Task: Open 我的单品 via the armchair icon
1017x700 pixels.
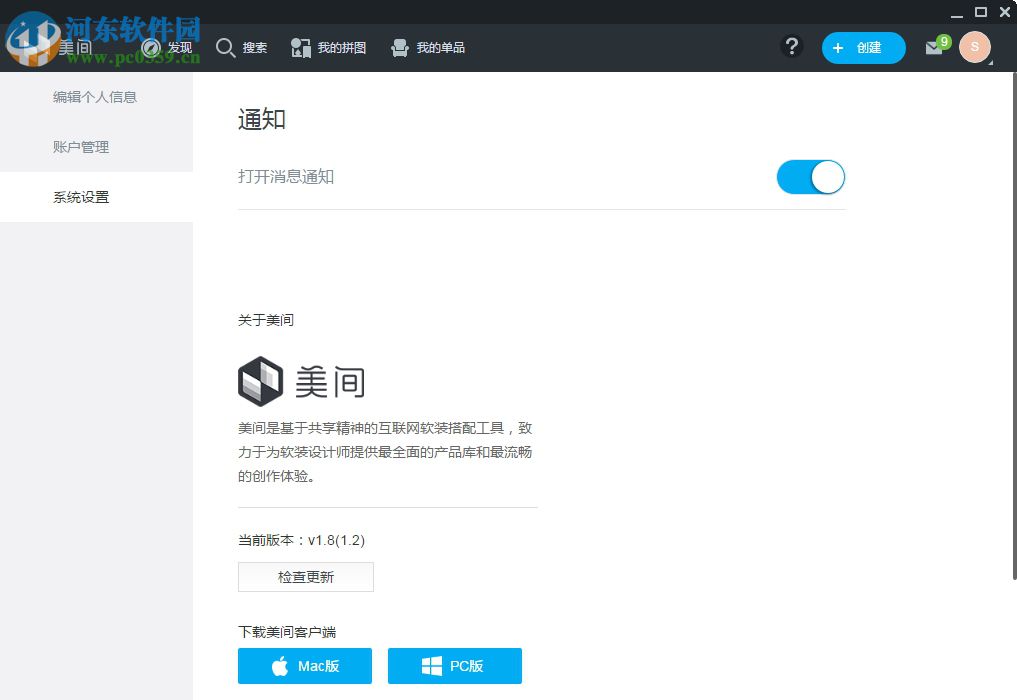Action: coord(401,47)
